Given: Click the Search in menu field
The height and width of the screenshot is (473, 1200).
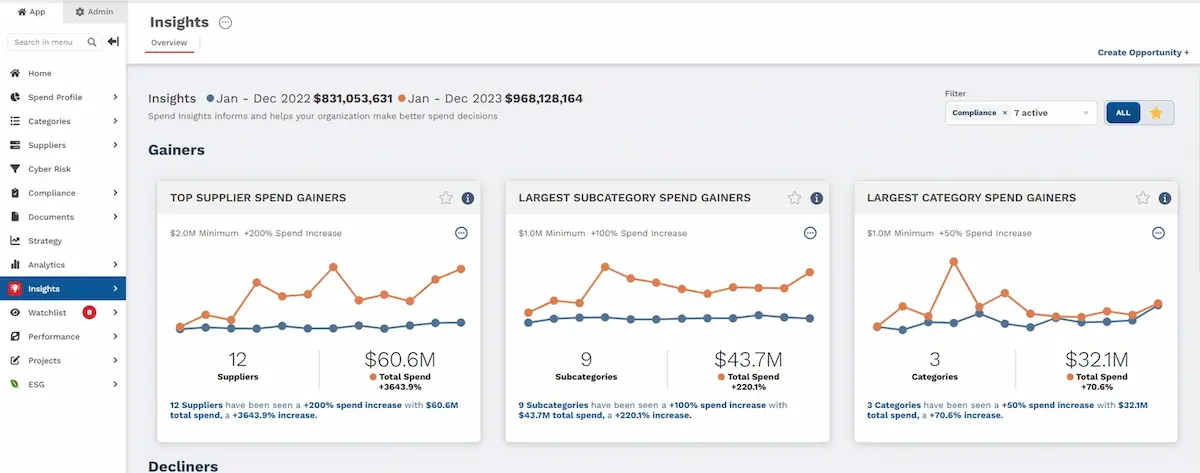Looking at the screenshot, I should 47,42.
